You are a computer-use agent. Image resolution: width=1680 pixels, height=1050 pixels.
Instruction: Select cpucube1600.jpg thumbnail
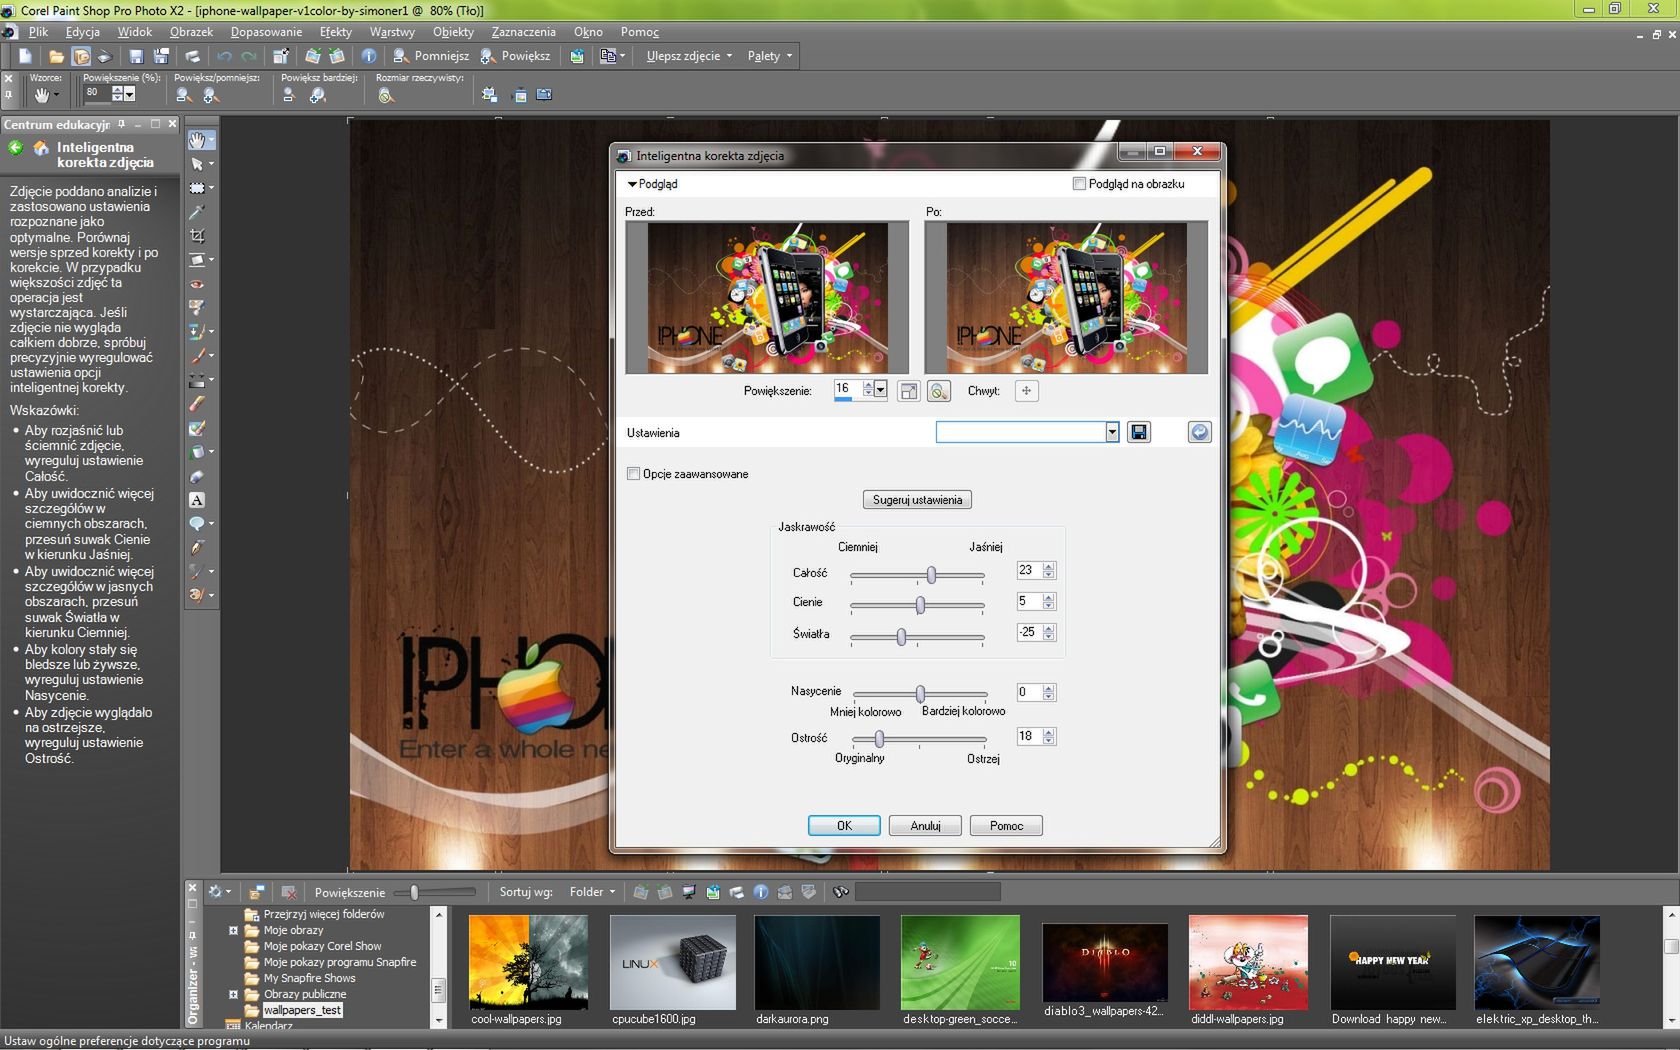pyautogui.click(x=672, y=962)
